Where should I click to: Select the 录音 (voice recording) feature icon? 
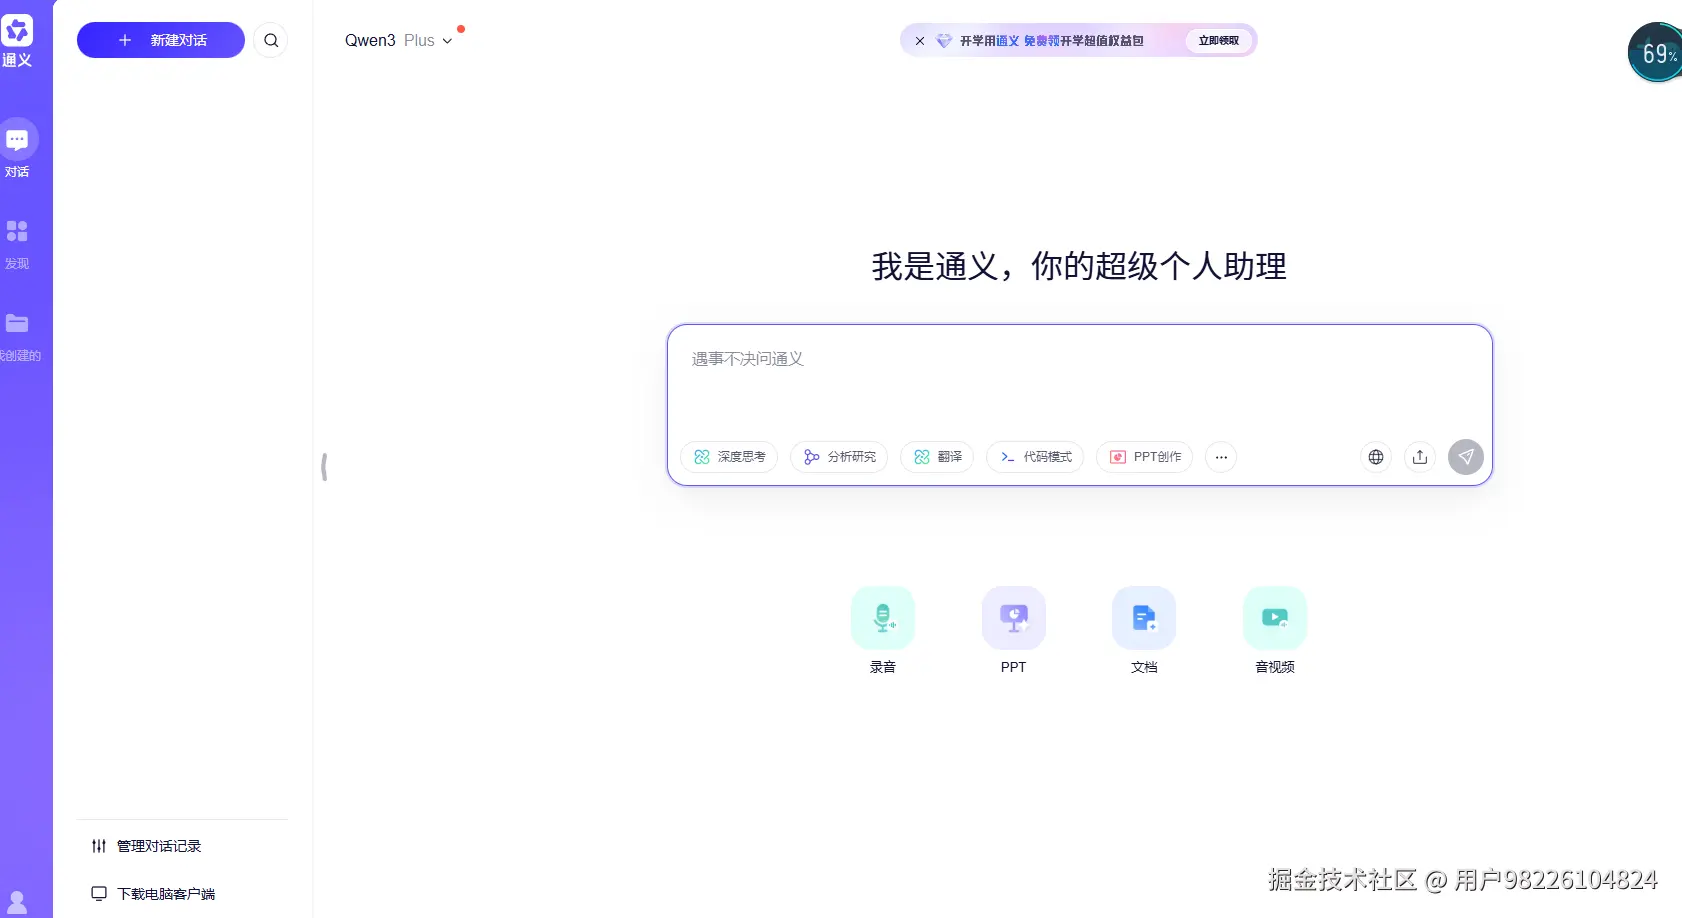[882, 617]
